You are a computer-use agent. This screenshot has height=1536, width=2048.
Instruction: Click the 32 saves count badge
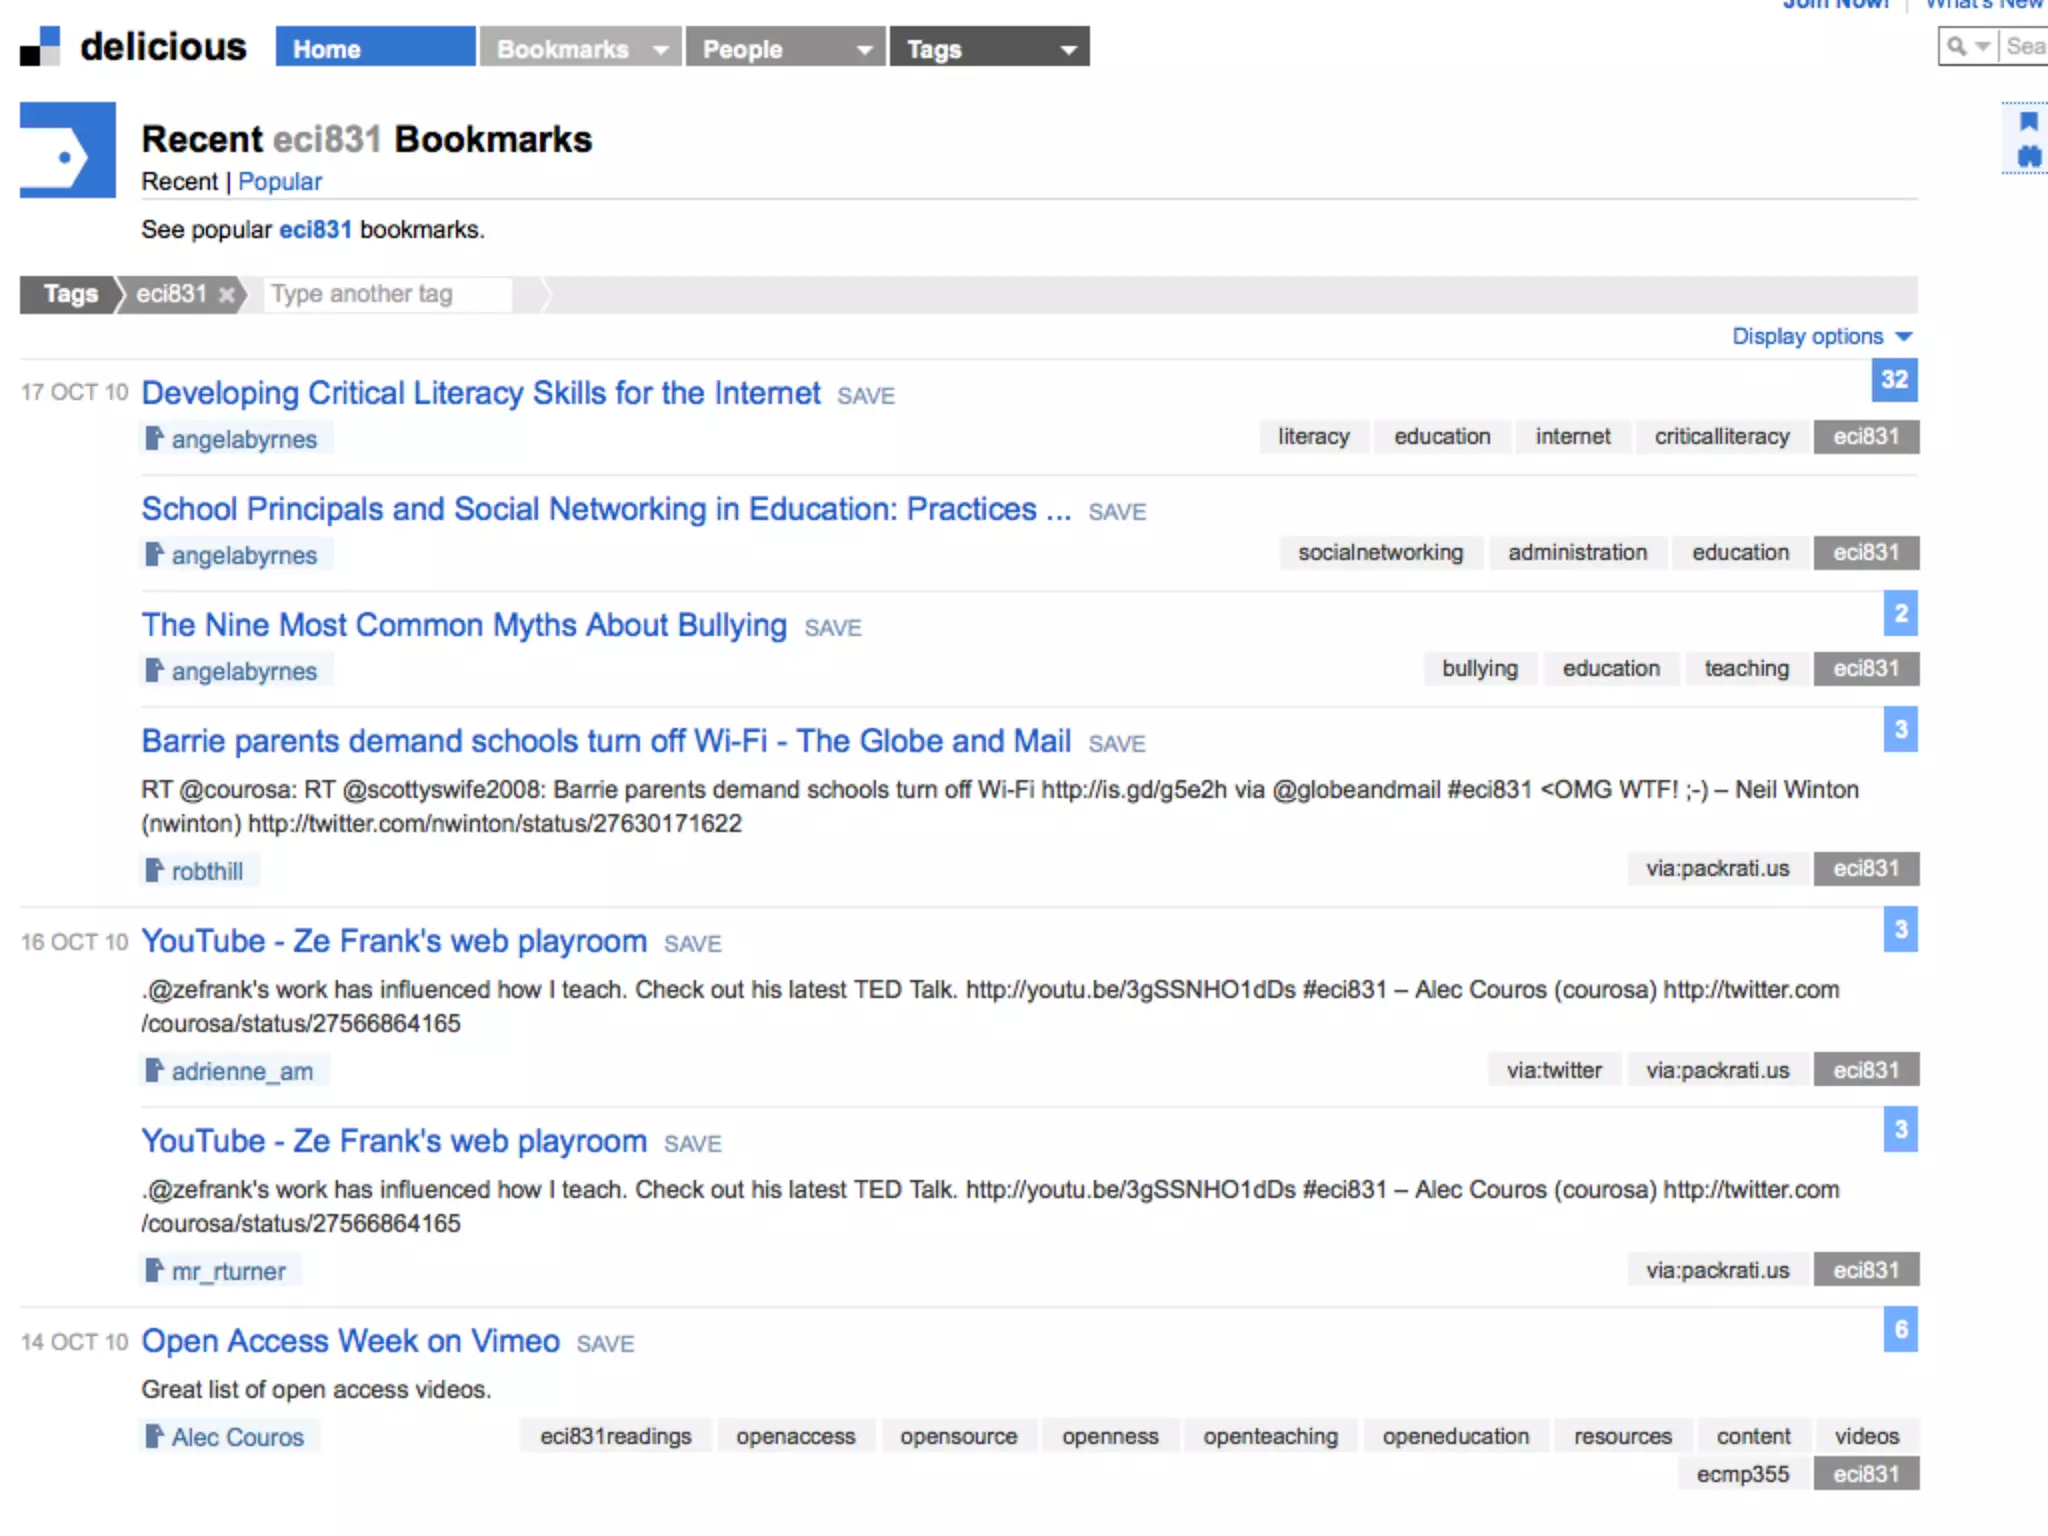(x=1894, y=380)
